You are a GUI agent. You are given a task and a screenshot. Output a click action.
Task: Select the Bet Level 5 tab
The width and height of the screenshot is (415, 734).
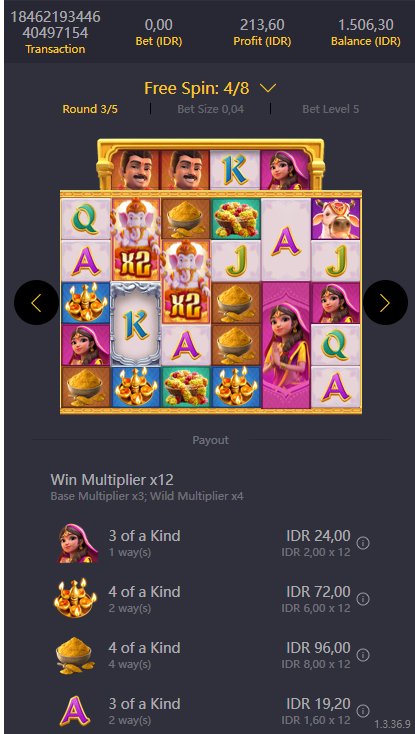[x=330, y=109]
